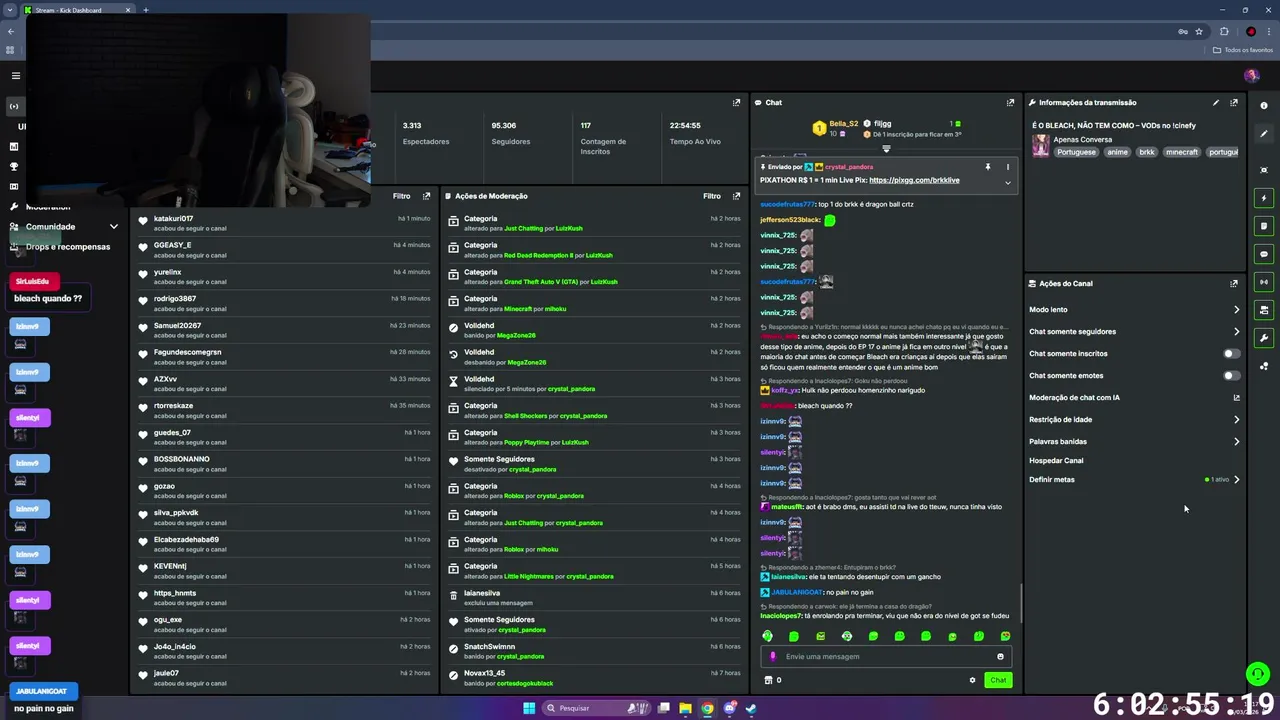Select the Stream - Kick Dashboard browser tab
1280x720 pixels.
pyautogui.click(x=78, y=10)
